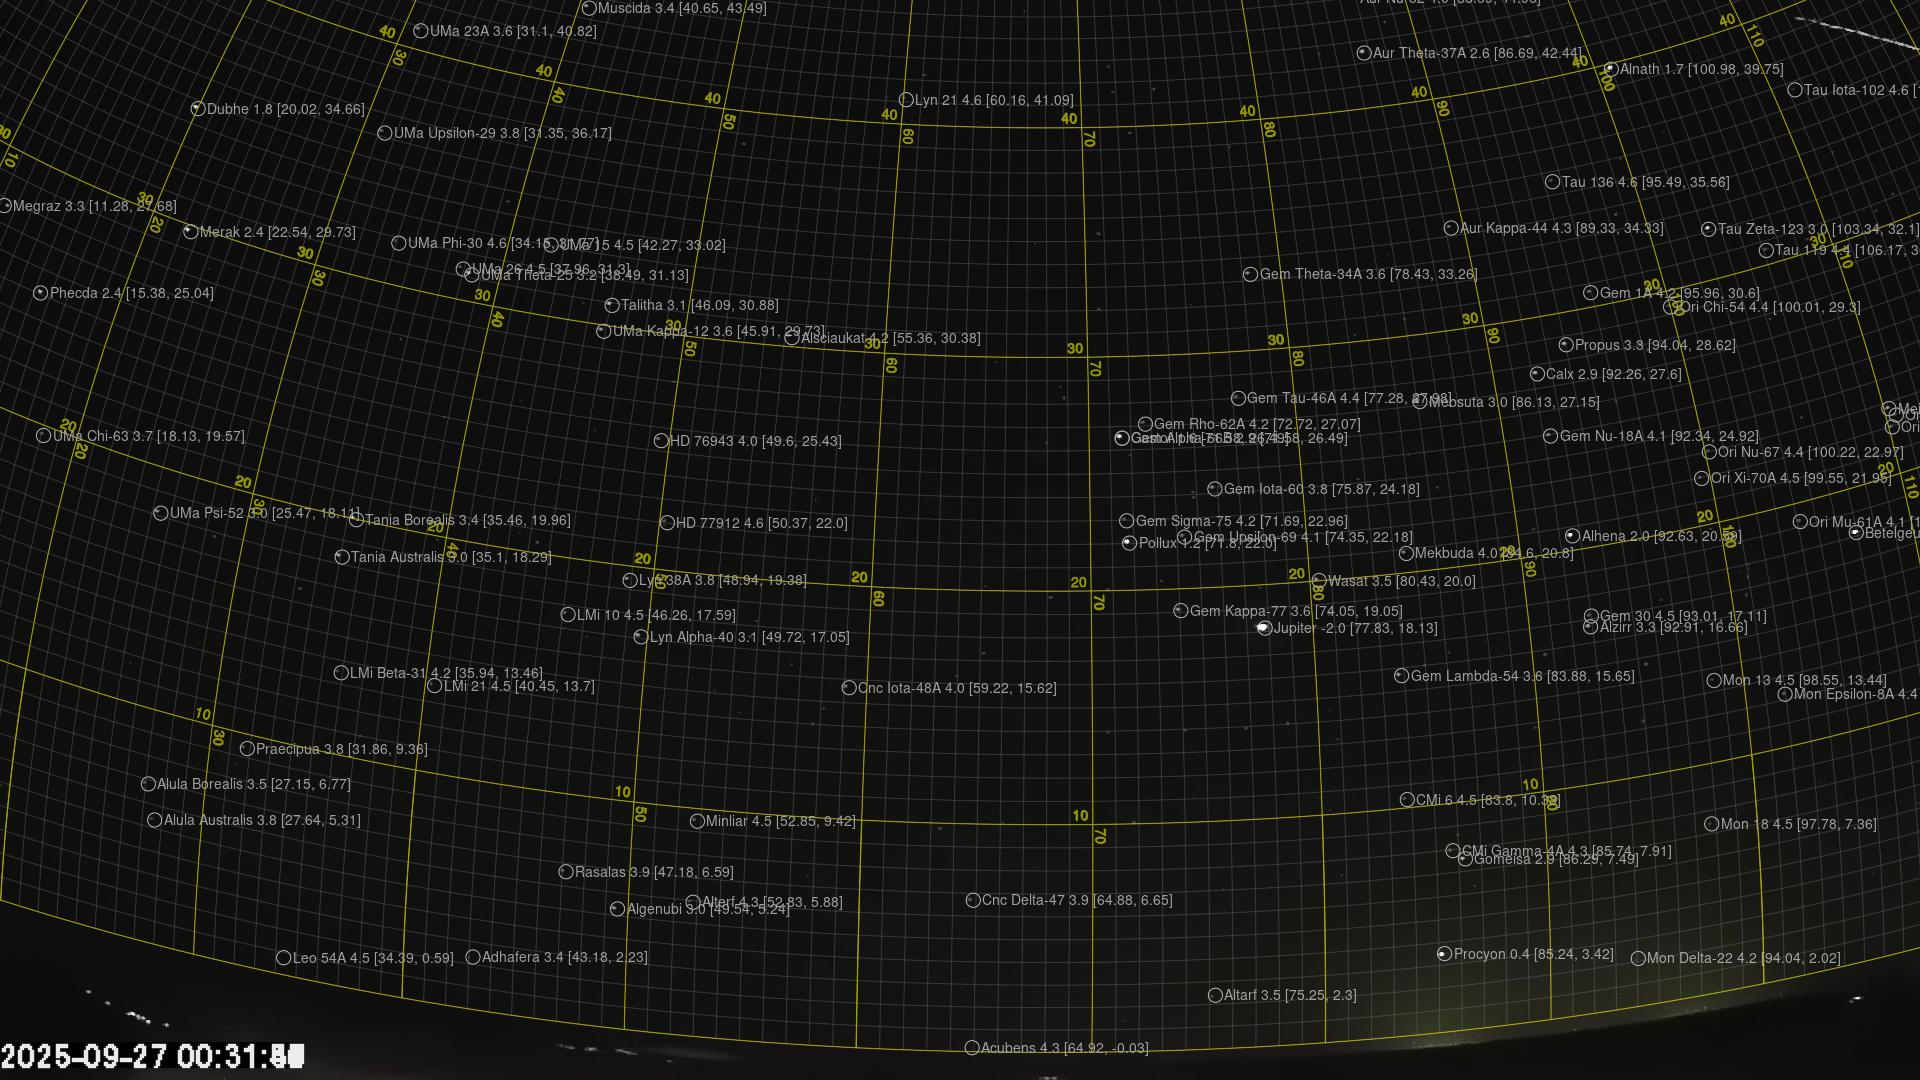Select the Talitha star marker
1920x1080 pixels.
point(612,305)
